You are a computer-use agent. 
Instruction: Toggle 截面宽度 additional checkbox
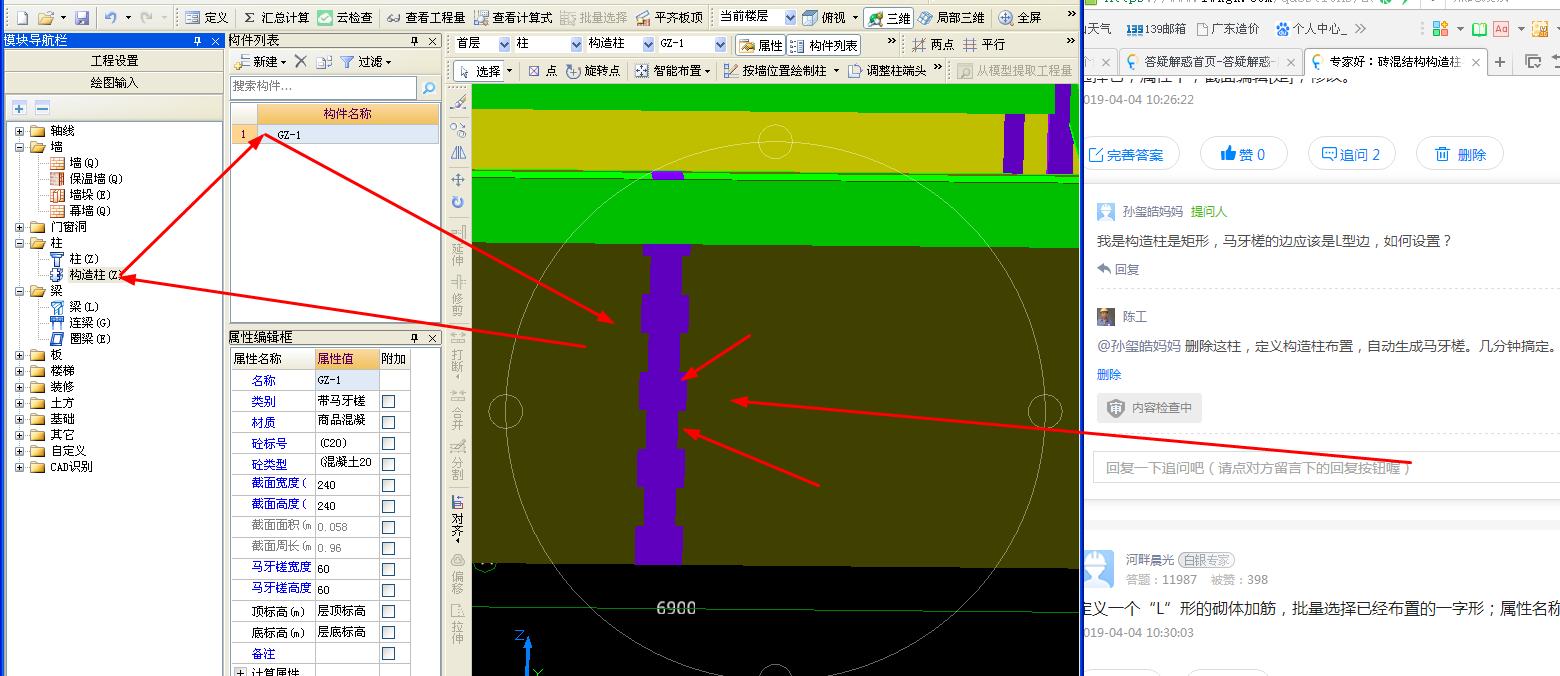coord(389,485)
